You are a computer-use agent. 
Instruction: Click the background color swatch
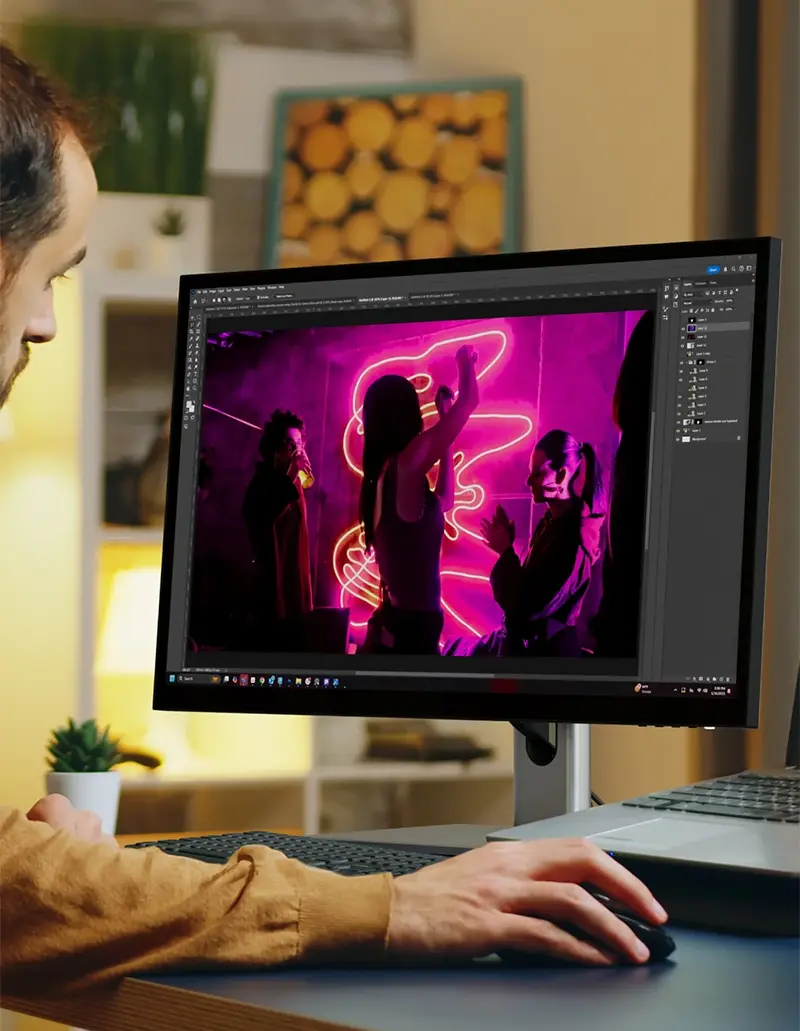coord(192,409)
